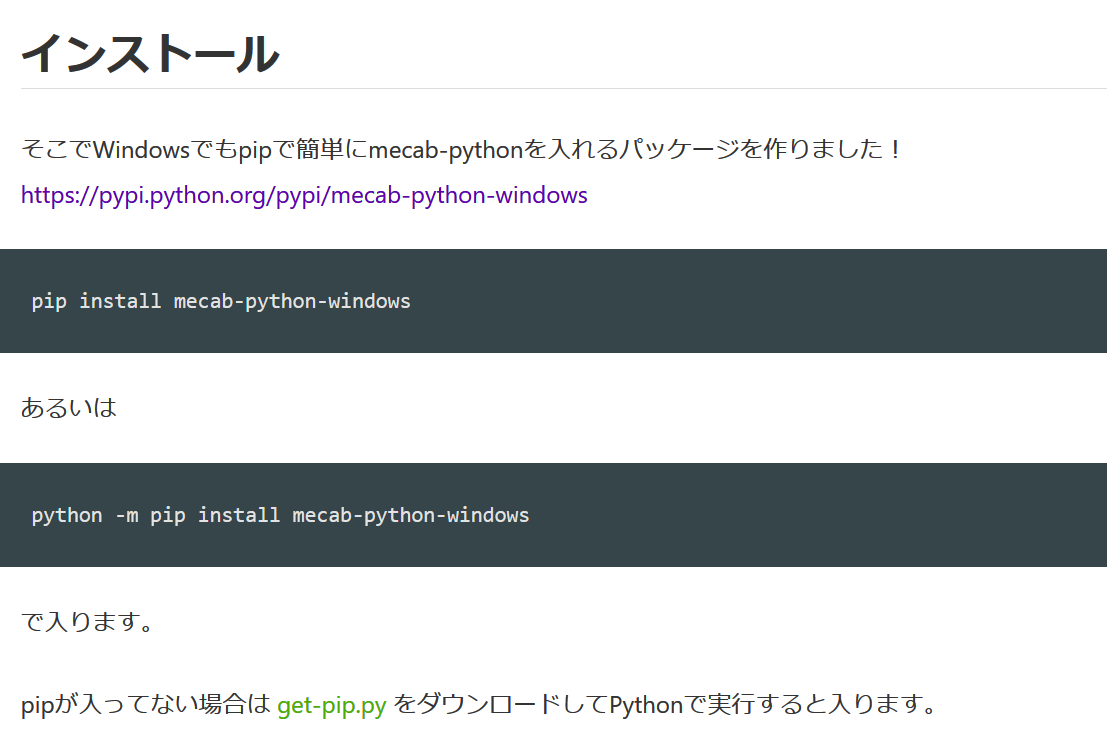Click the pip install mecab-python-windows command
The image size is (1107, 746).
click(x=220, y=301)
